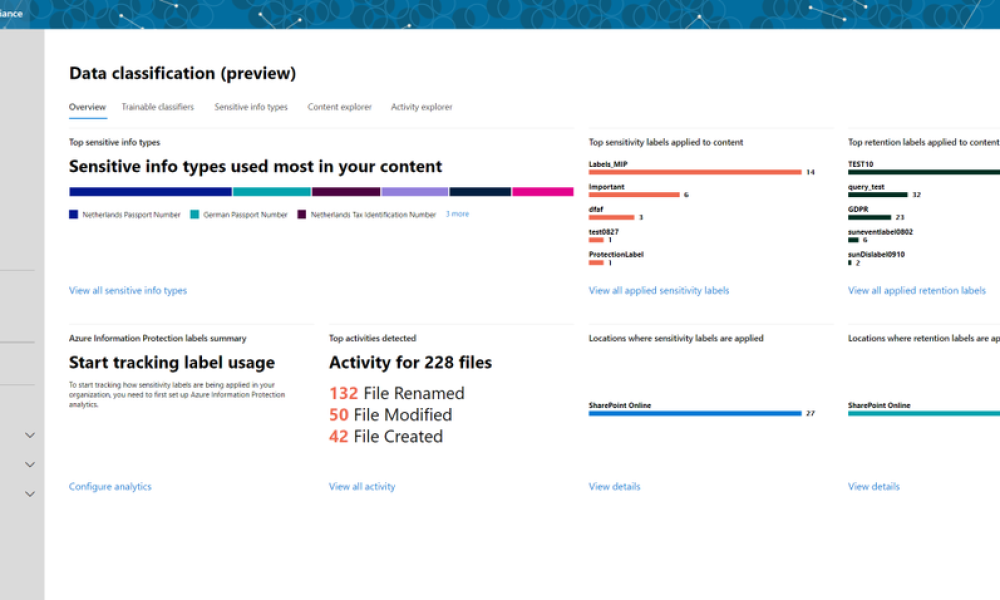View details for sensitivity label locations

(614, 487)
